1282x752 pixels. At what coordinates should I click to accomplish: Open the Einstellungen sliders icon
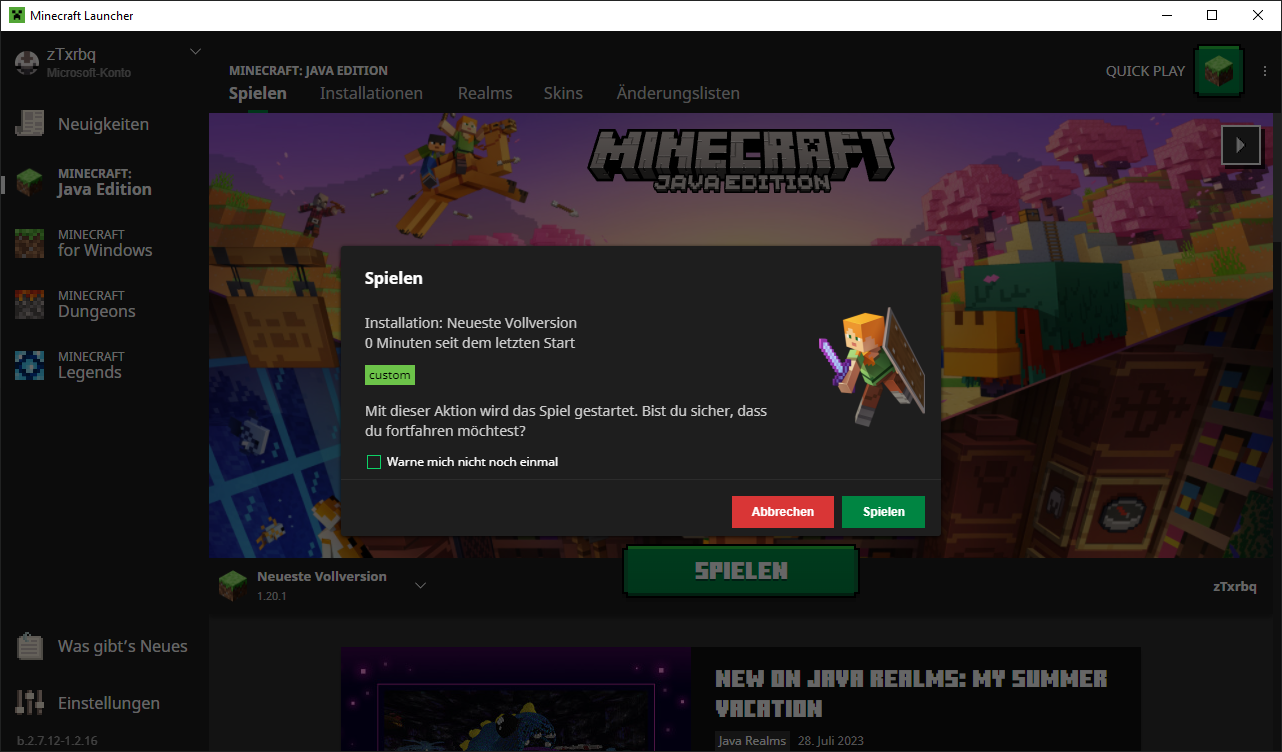click(x=30, y=703)
